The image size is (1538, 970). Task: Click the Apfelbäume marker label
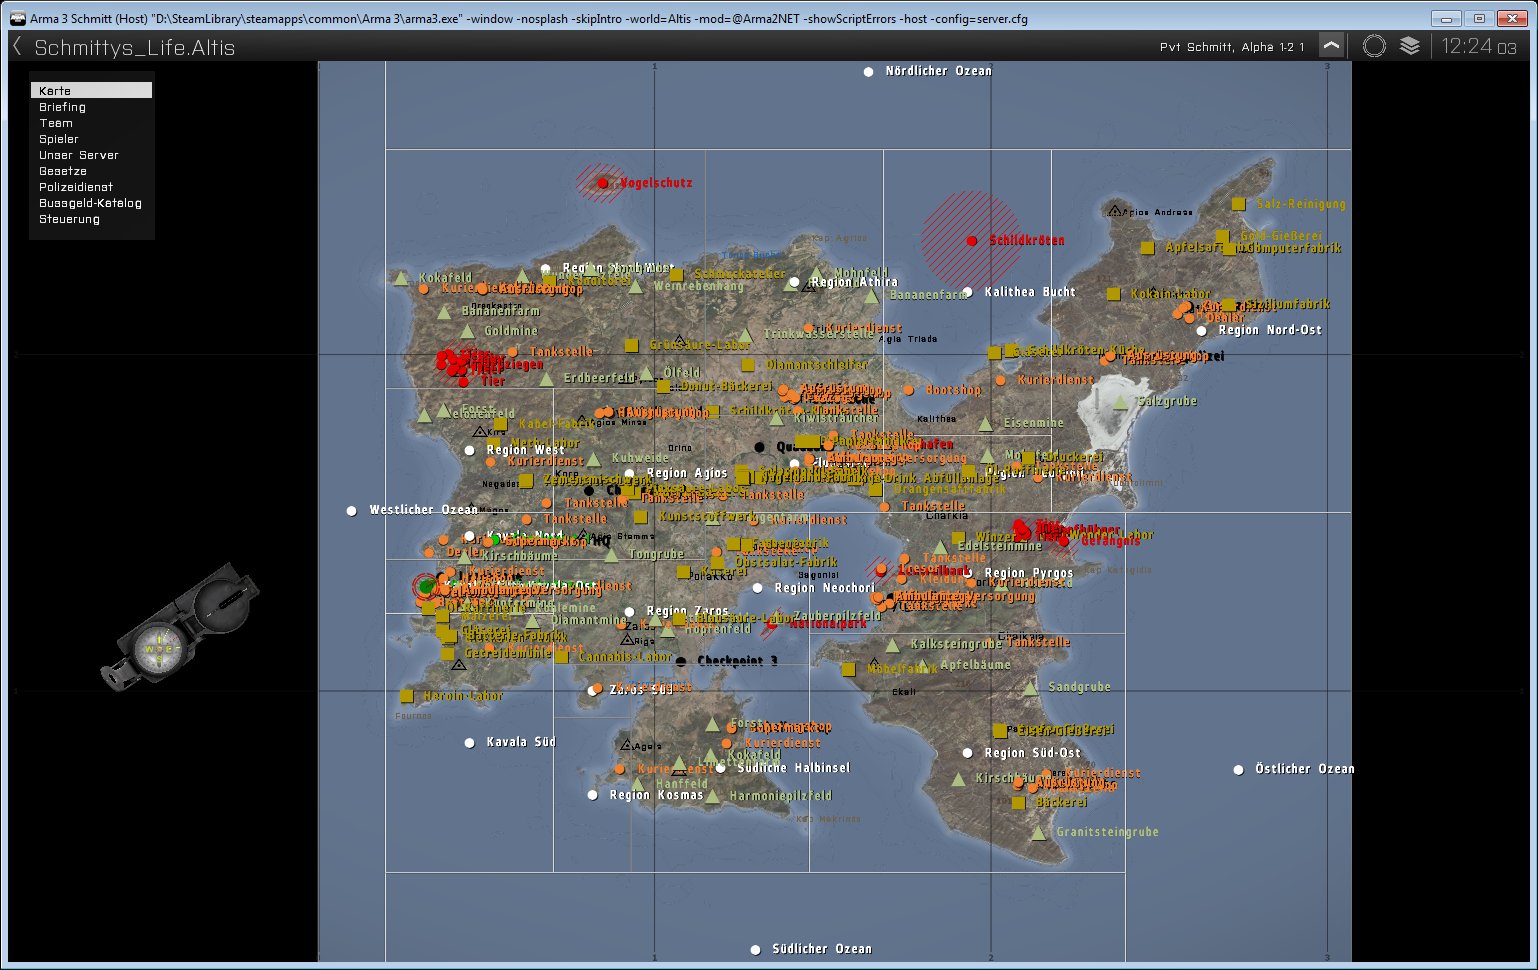click(x=975, y=665)
